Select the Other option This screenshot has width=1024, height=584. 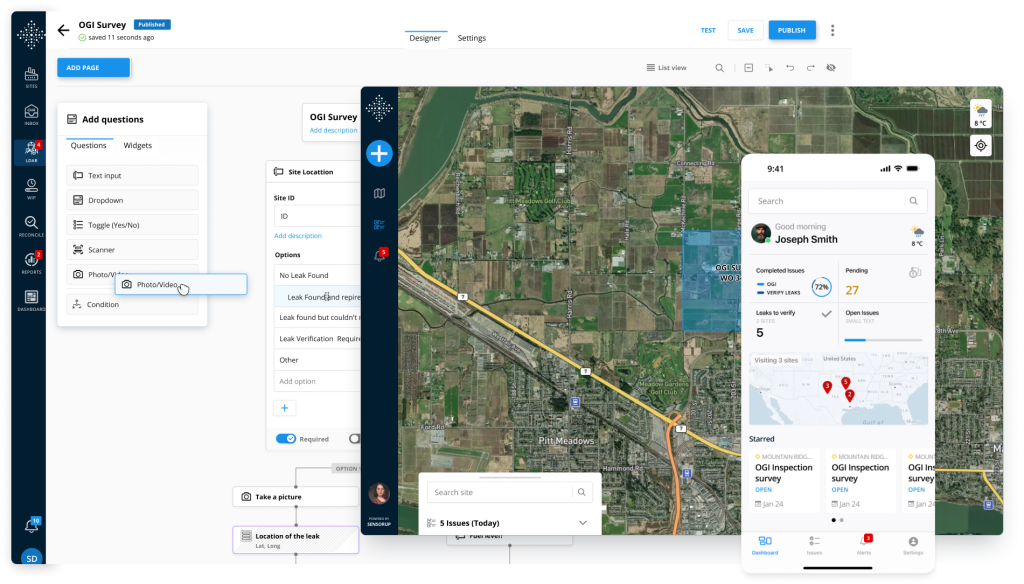point(317,360)
